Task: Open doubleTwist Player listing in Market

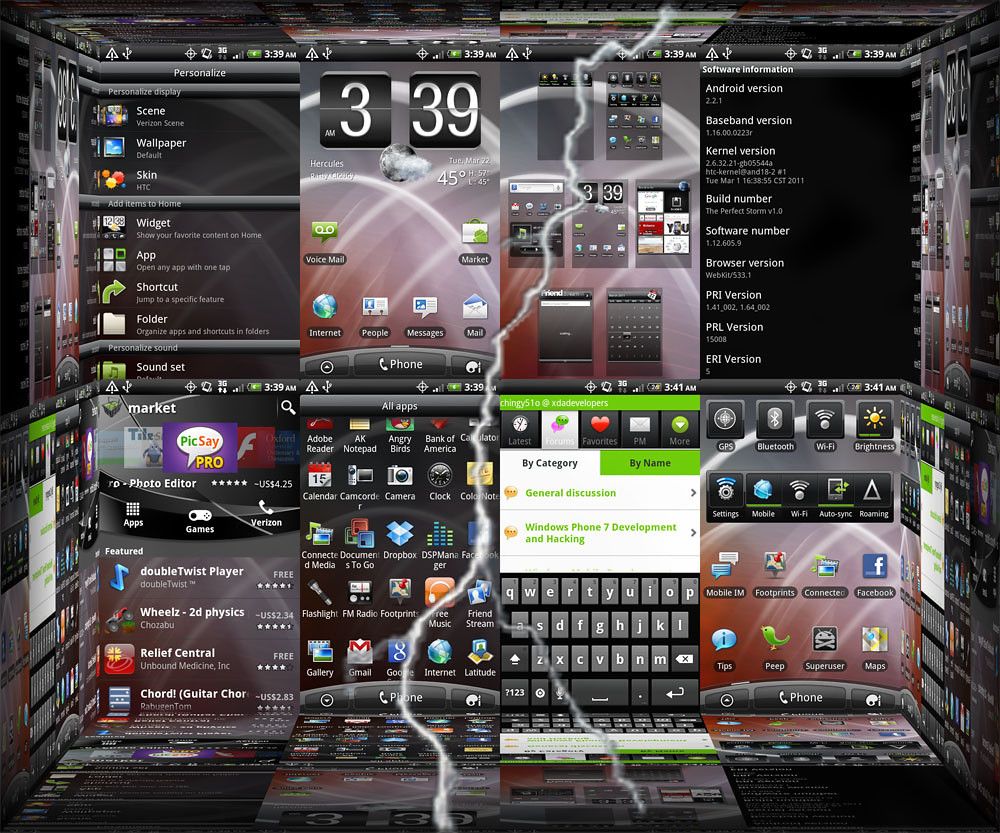Action: point(198,577)
